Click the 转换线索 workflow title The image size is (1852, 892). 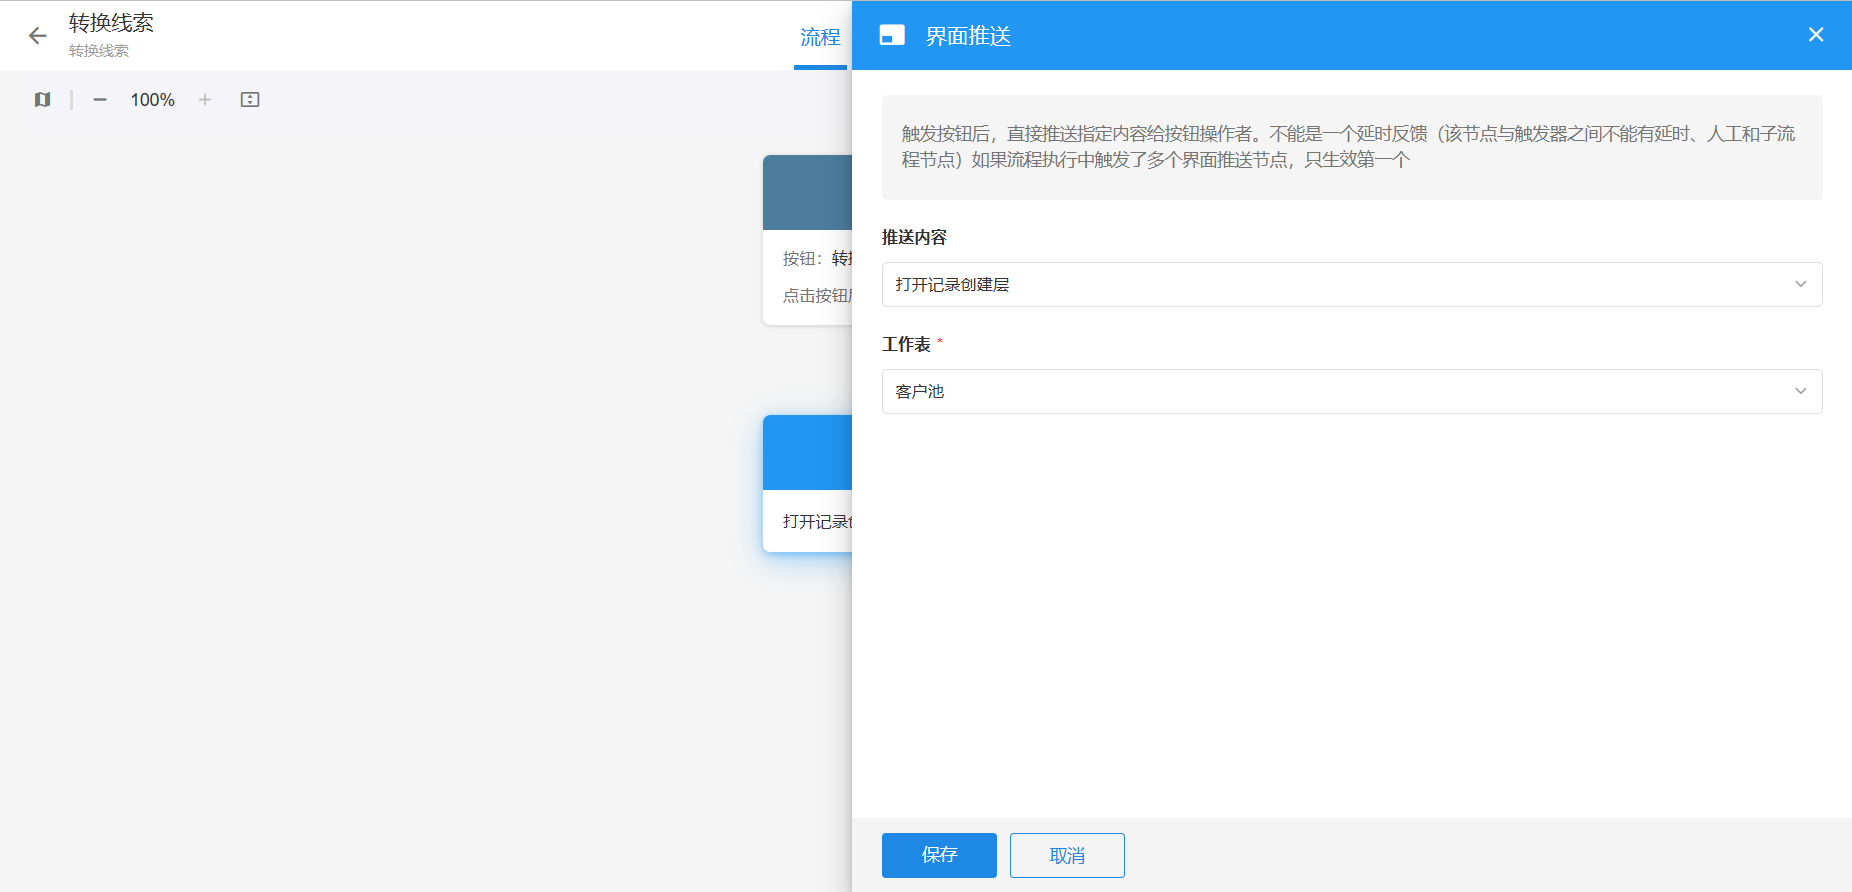click(x=111, y=23)
